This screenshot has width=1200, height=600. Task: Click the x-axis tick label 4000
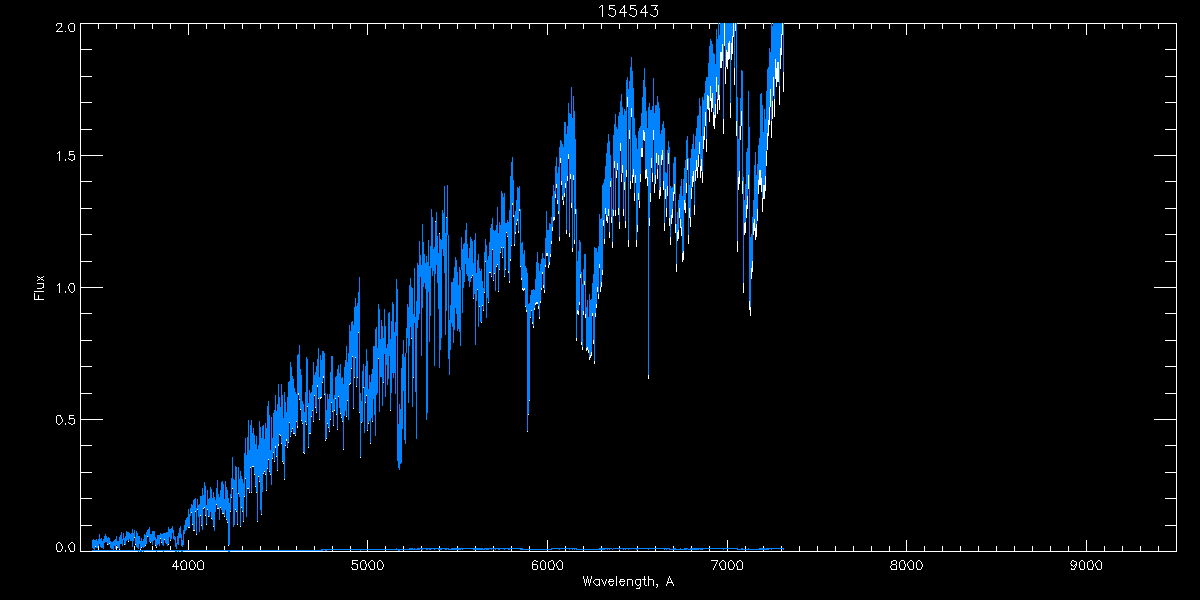pos(188,565)
